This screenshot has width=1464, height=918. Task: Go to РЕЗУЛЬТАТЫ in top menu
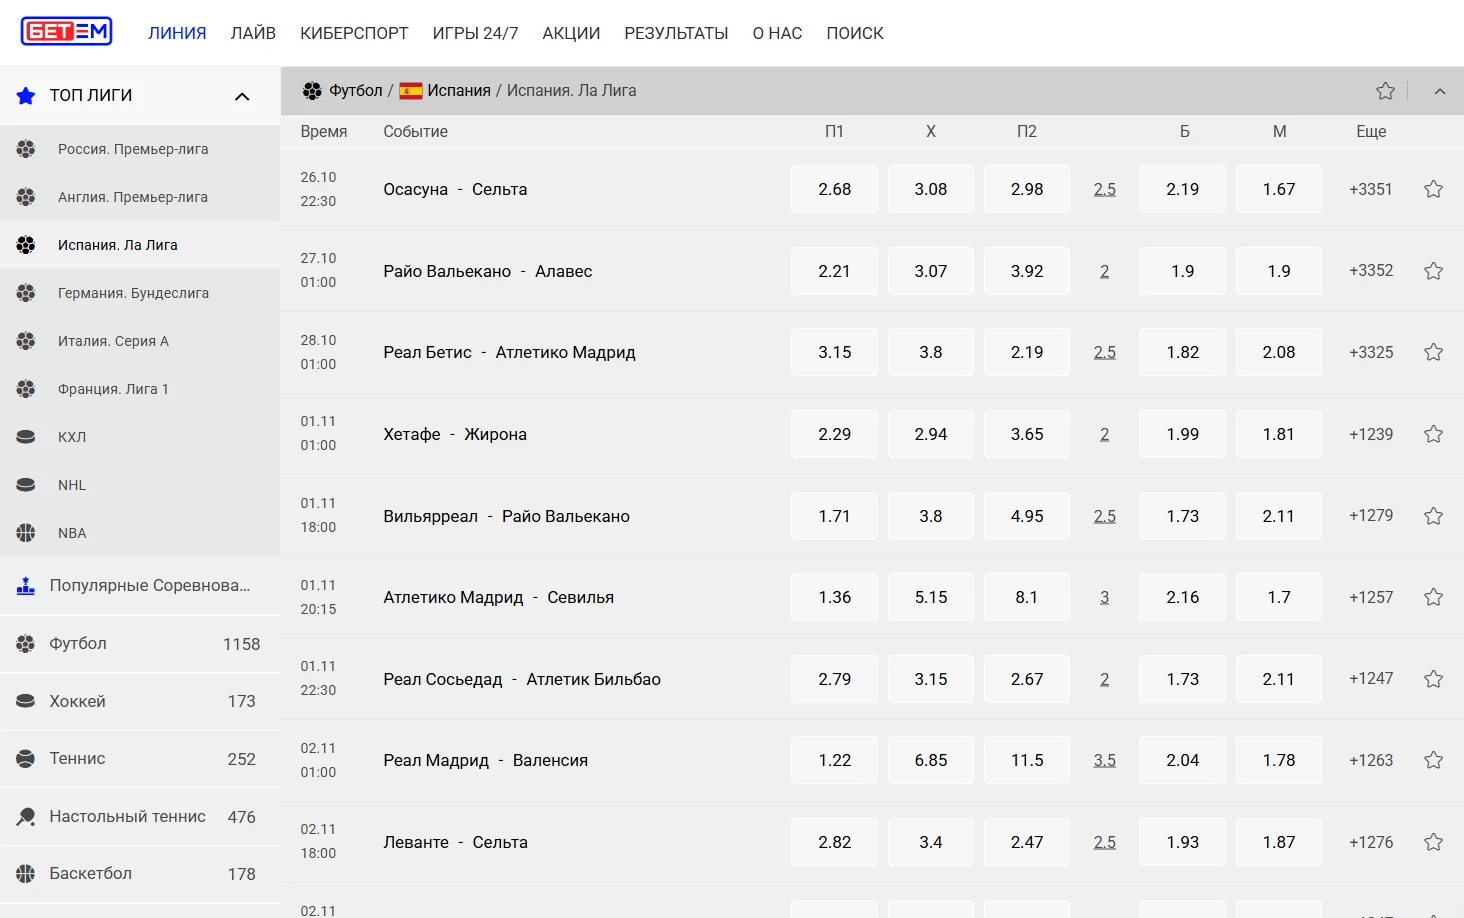point(676,33)
